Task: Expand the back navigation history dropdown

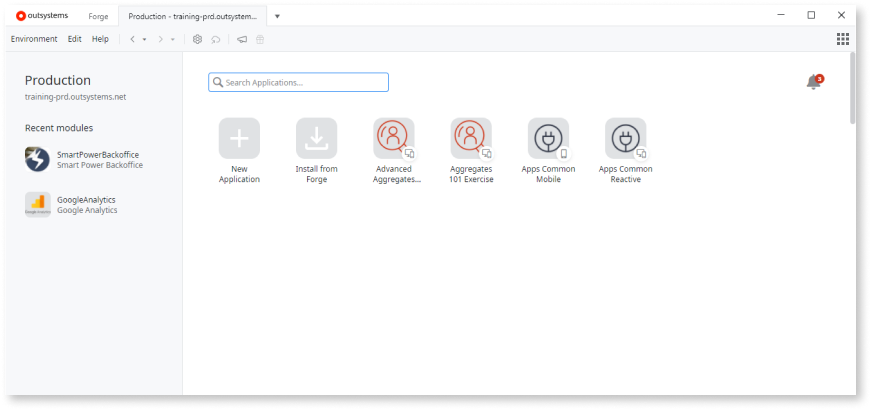Action: pyautogui.click(x=144, y=39)
